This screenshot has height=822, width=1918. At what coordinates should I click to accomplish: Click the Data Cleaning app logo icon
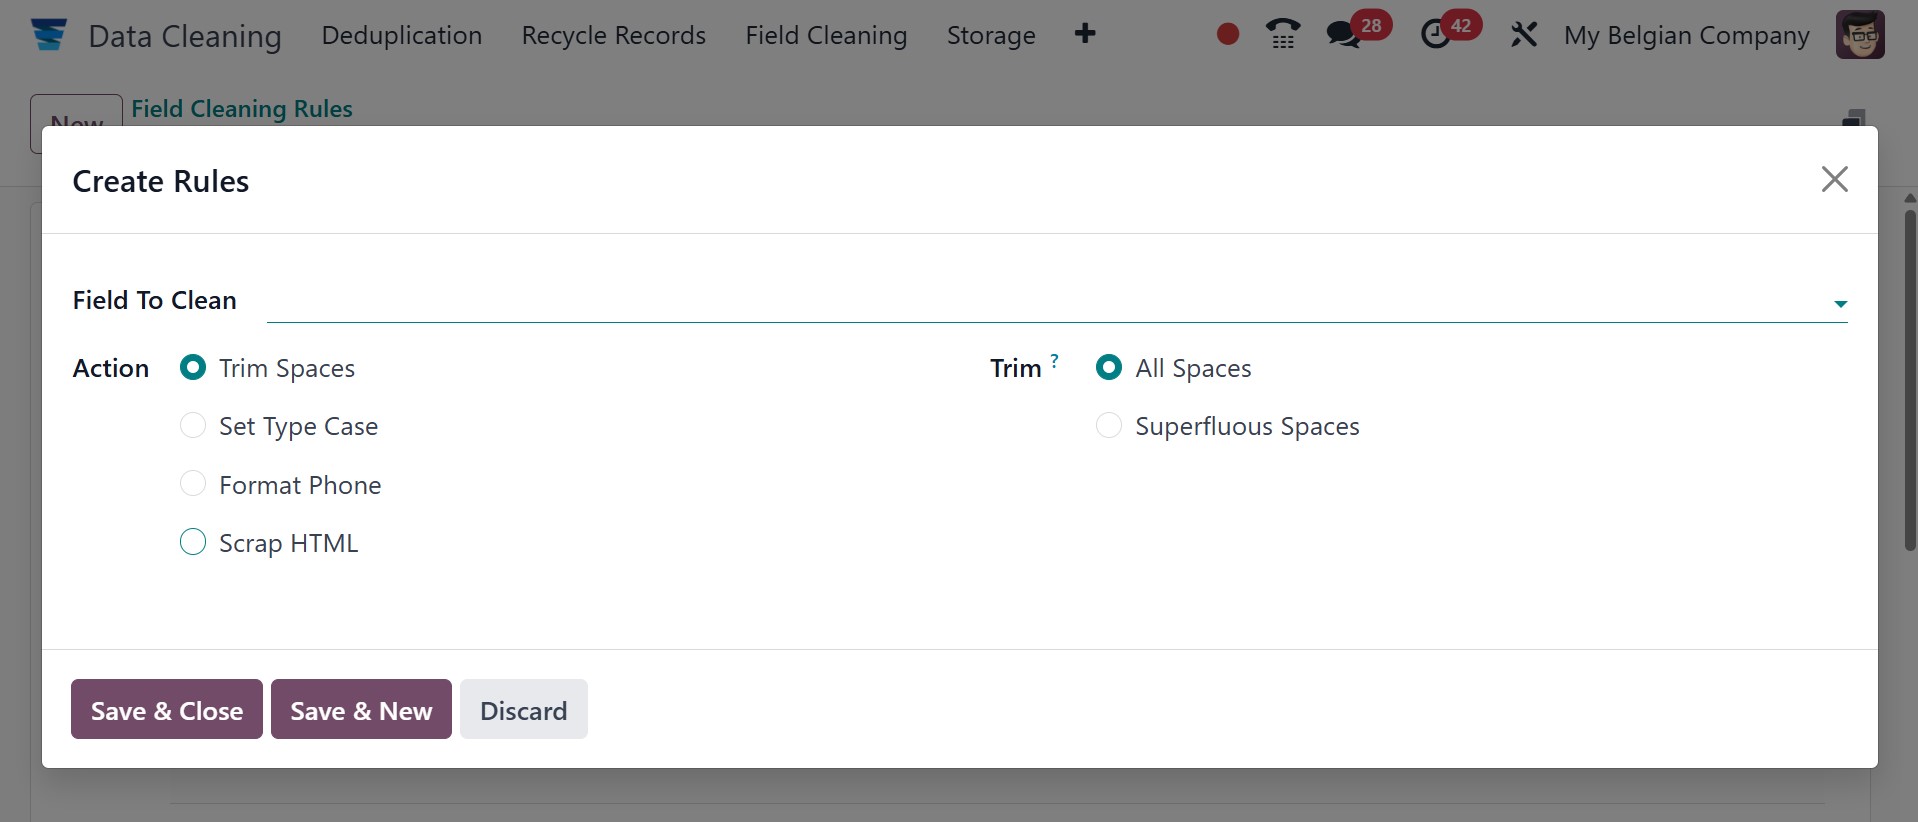coord(48,35)
